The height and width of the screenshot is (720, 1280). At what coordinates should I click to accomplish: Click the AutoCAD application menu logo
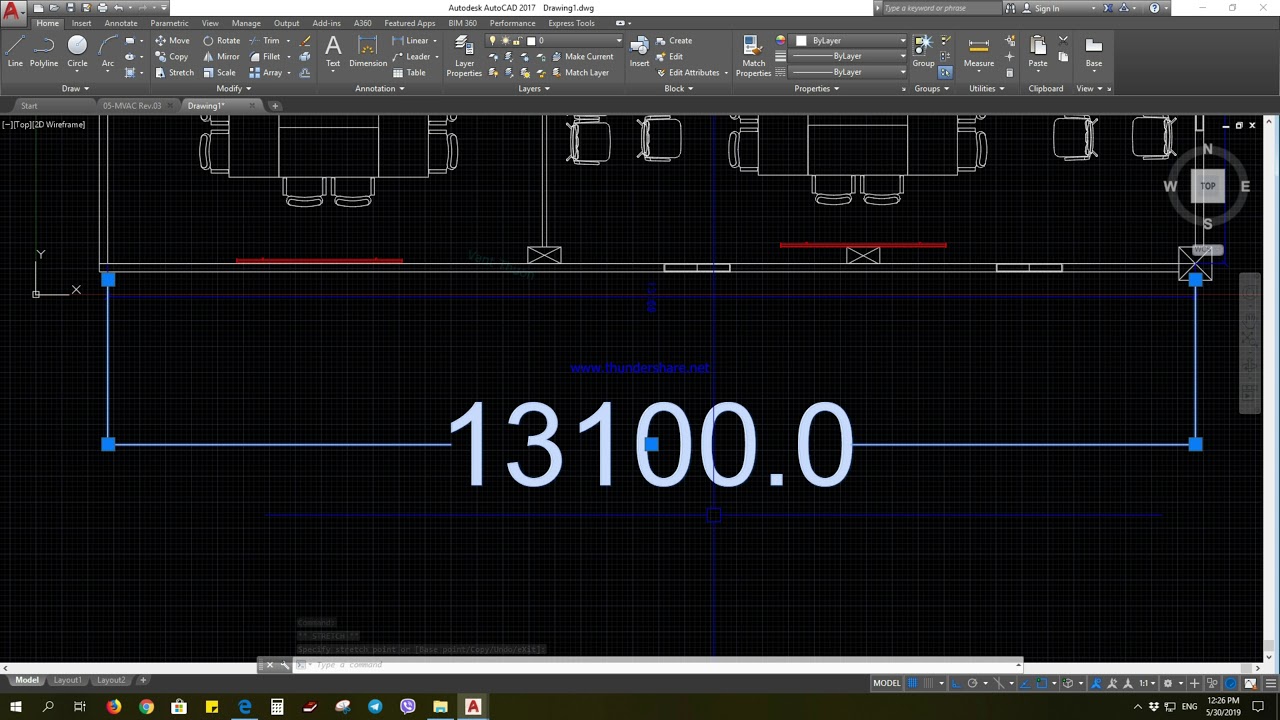click(x=13, y=13)
